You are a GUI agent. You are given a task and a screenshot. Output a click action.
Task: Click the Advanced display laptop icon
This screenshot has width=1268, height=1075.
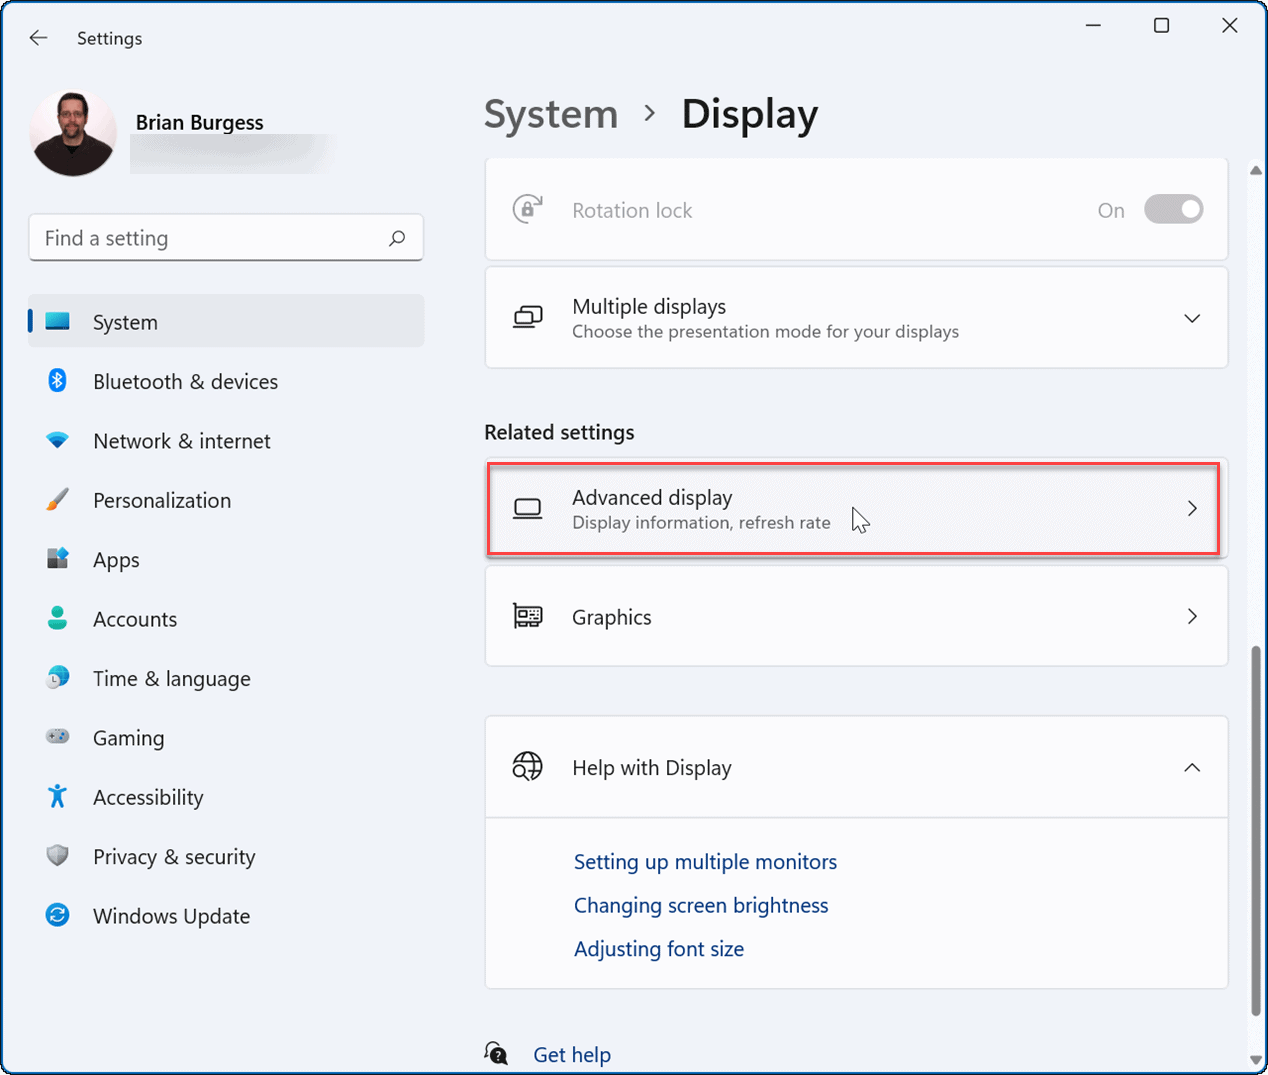528,509
